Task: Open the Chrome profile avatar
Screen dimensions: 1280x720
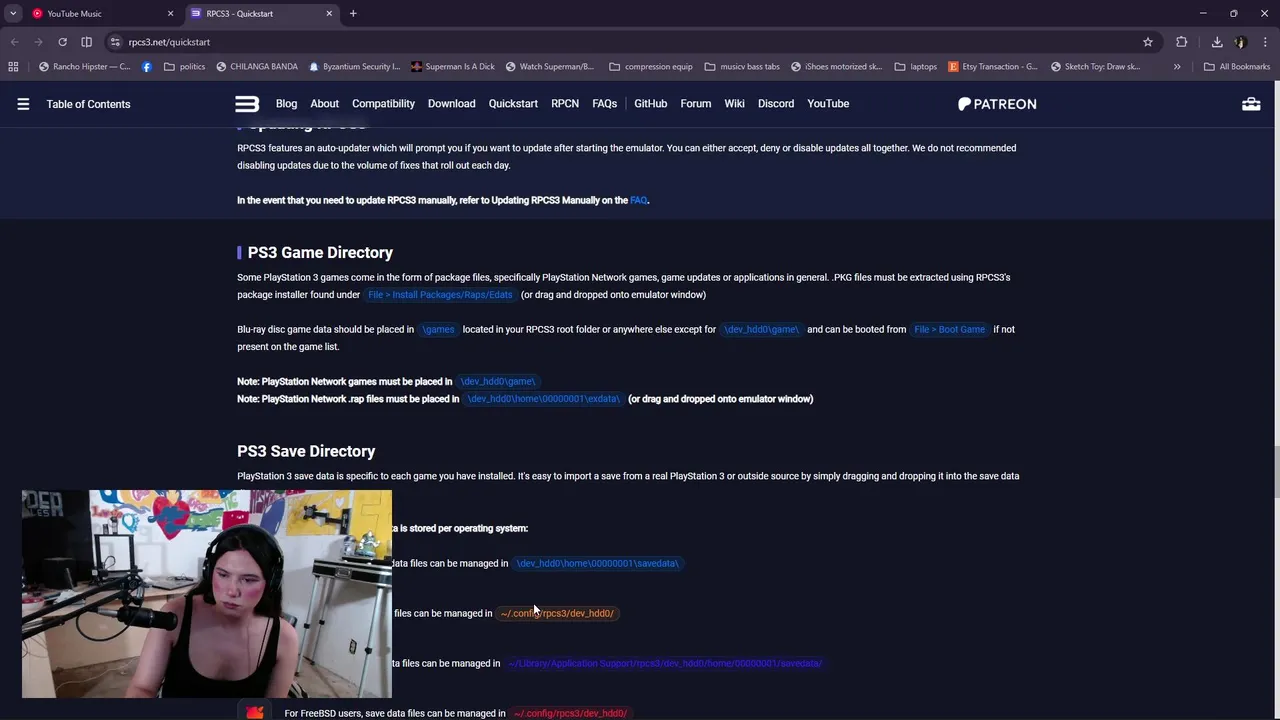Action: pyautogui.click(x=1241, y=42)
